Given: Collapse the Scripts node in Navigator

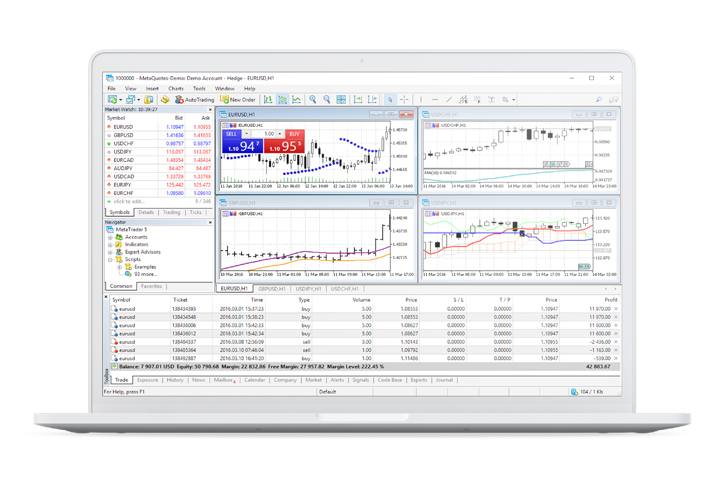Looking at the screenshot, I should (x=110, y=260).
